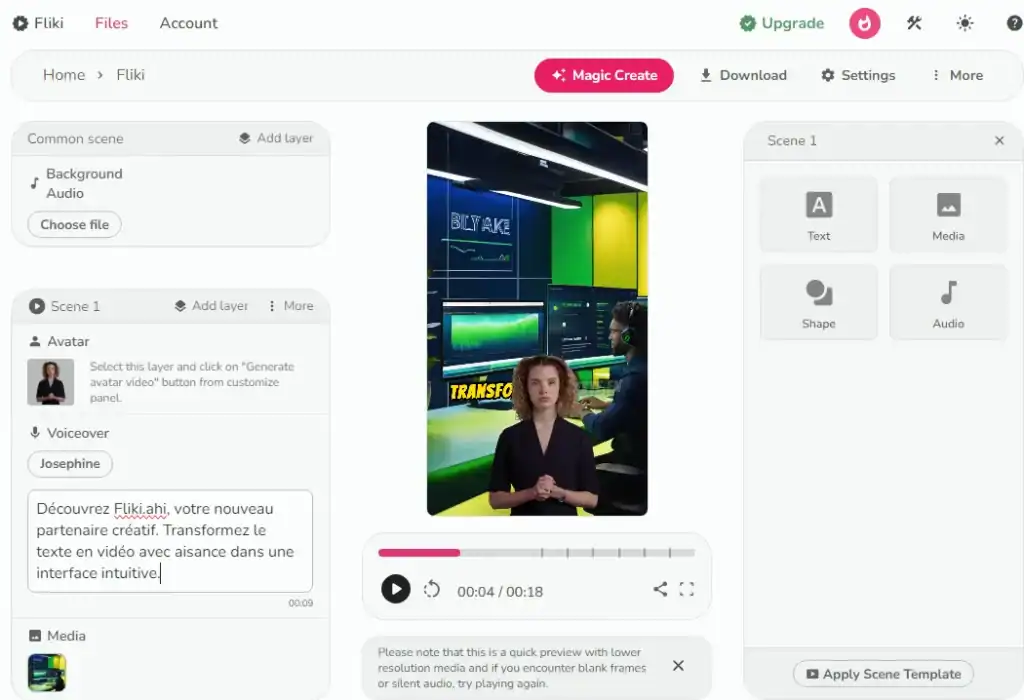This screenshot has width=1024, height=700.
Task: Open the tools wrench icon
Action: 914,24
